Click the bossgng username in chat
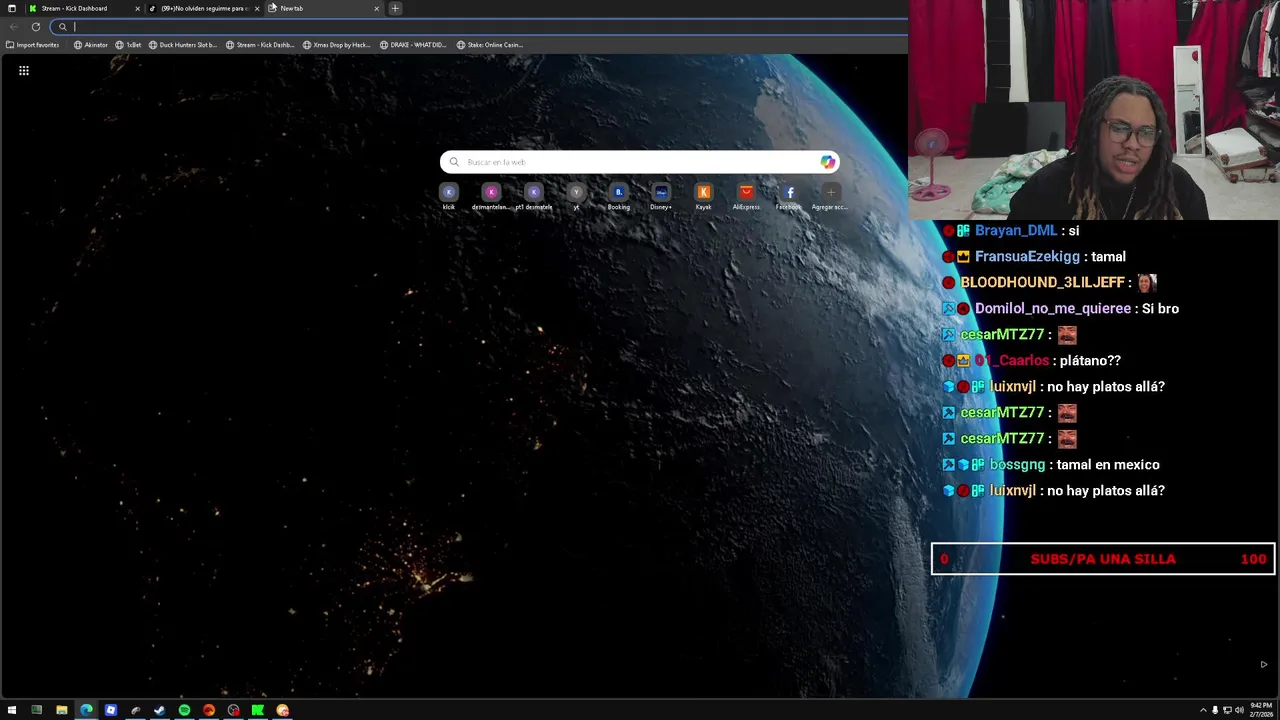 1017,465
